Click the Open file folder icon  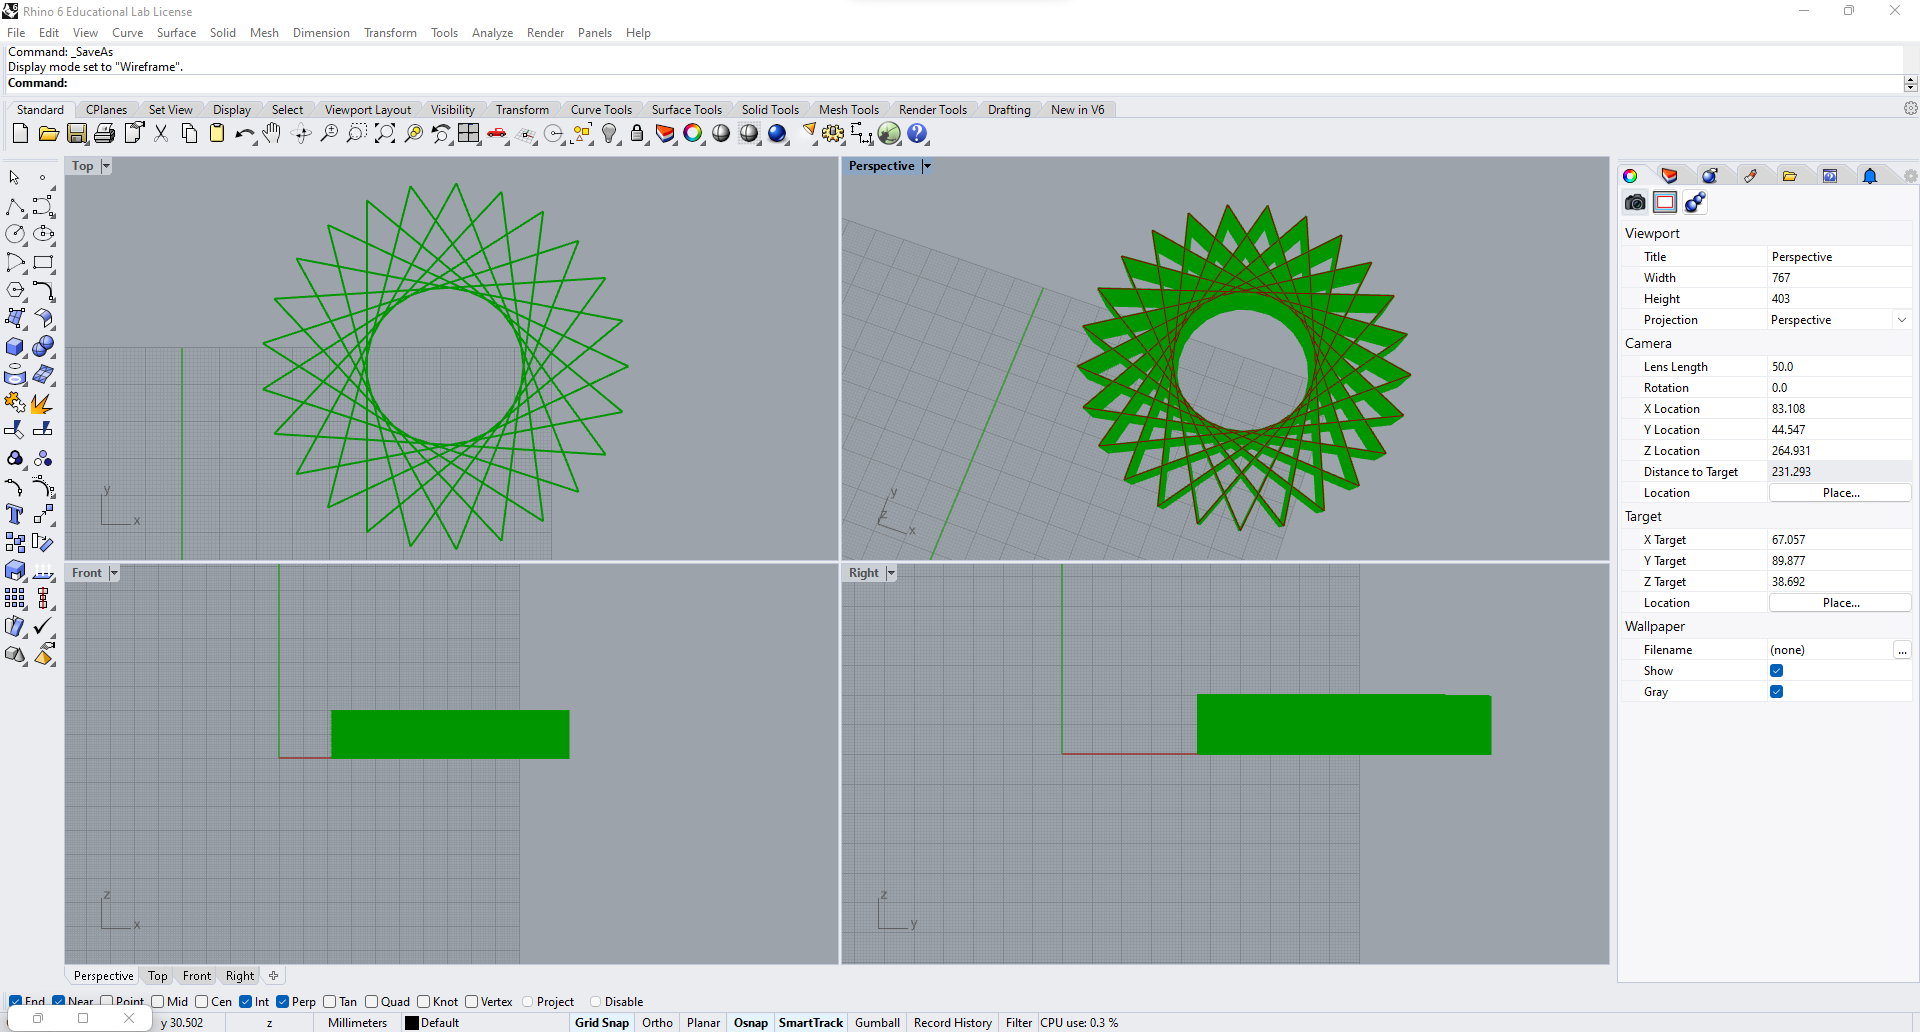pyautogui.click(x=48, y=133)
